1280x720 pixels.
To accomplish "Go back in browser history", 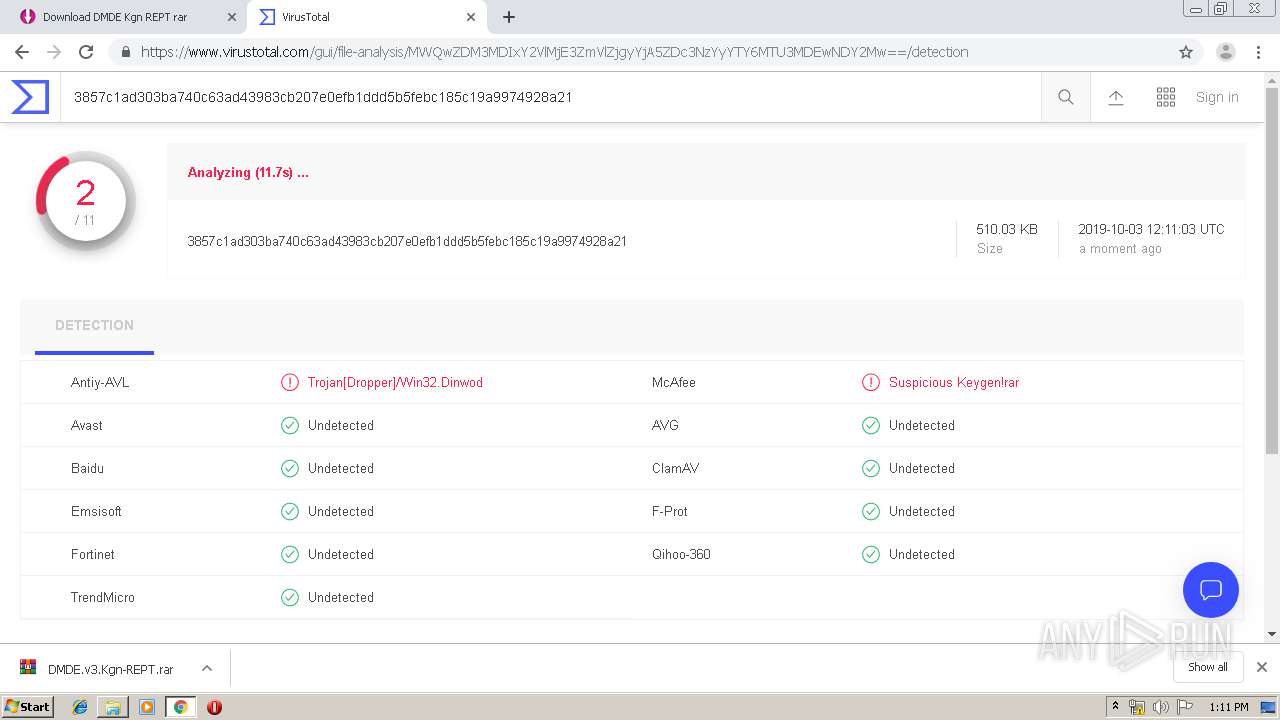I will pos(22,52).
